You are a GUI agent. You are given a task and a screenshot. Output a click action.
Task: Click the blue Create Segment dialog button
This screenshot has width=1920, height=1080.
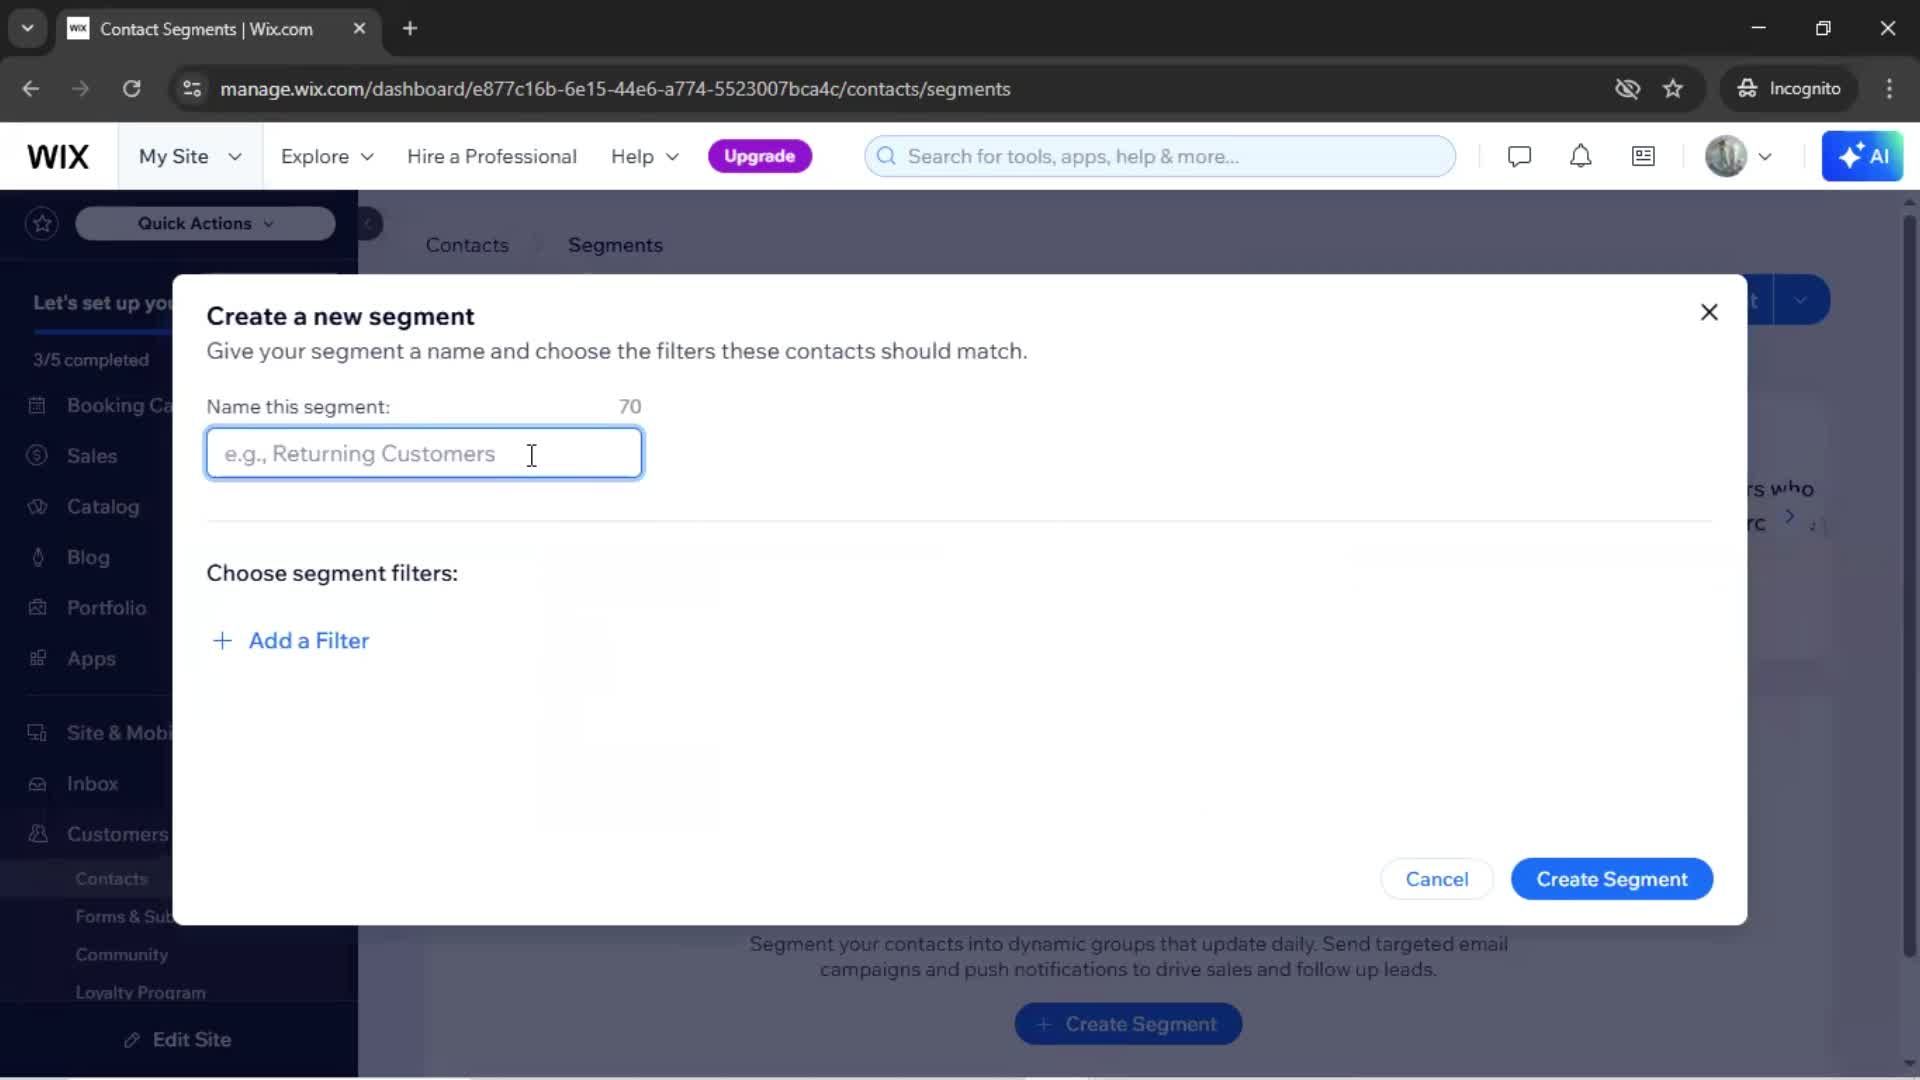[1612, 879]
